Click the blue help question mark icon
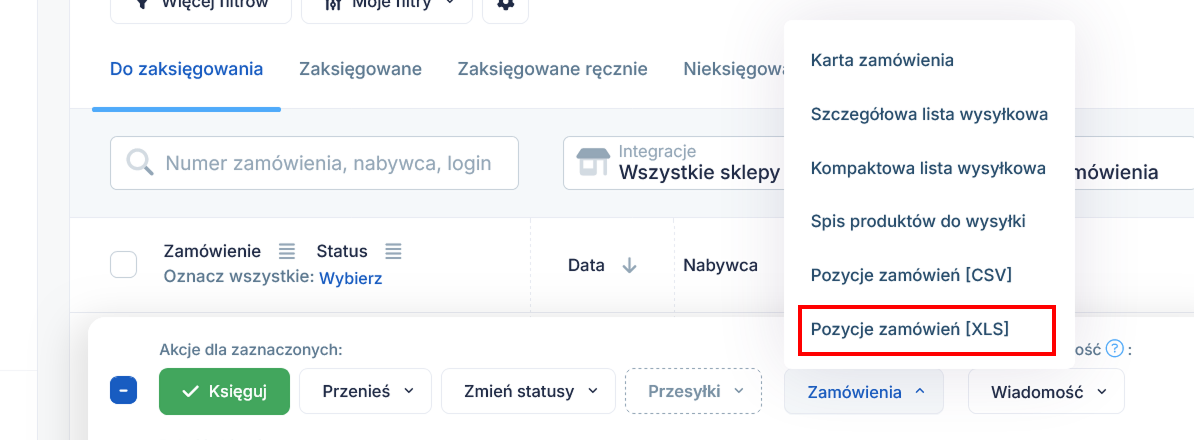The width and height of the screenshot is (1194, 440). pos(1115,349)
